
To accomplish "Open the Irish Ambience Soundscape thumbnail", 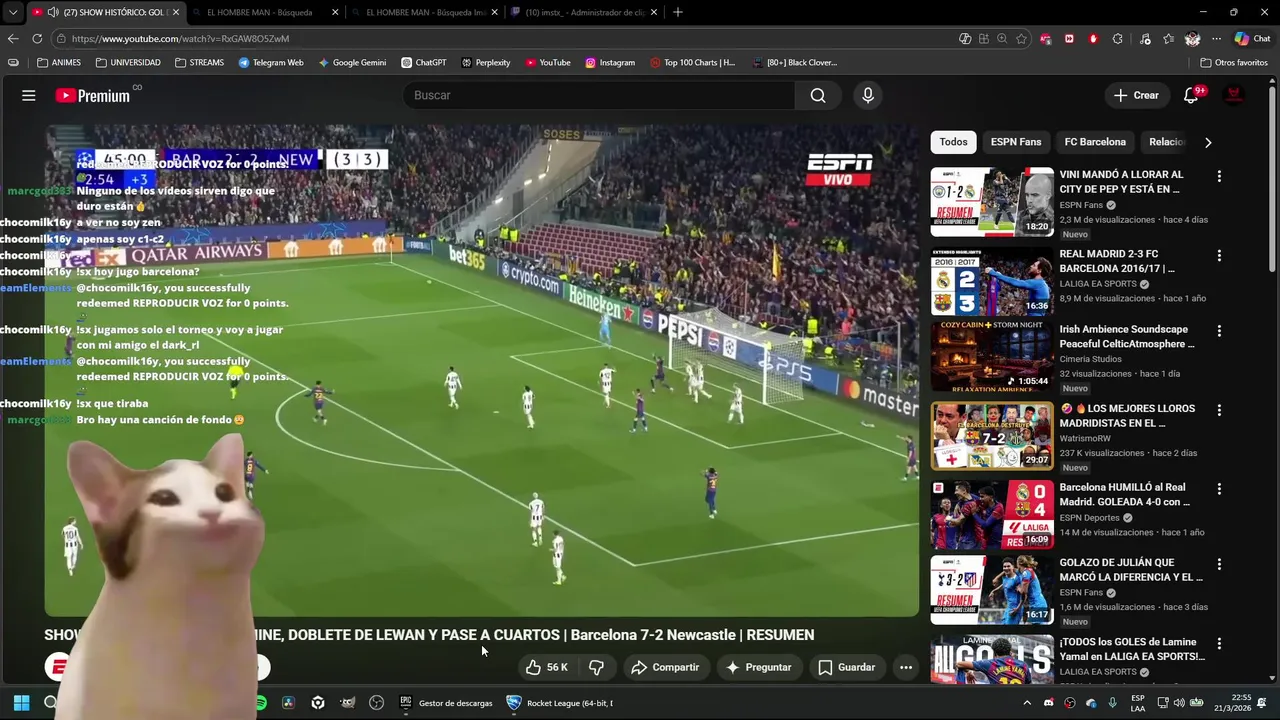I will (992, 356).
